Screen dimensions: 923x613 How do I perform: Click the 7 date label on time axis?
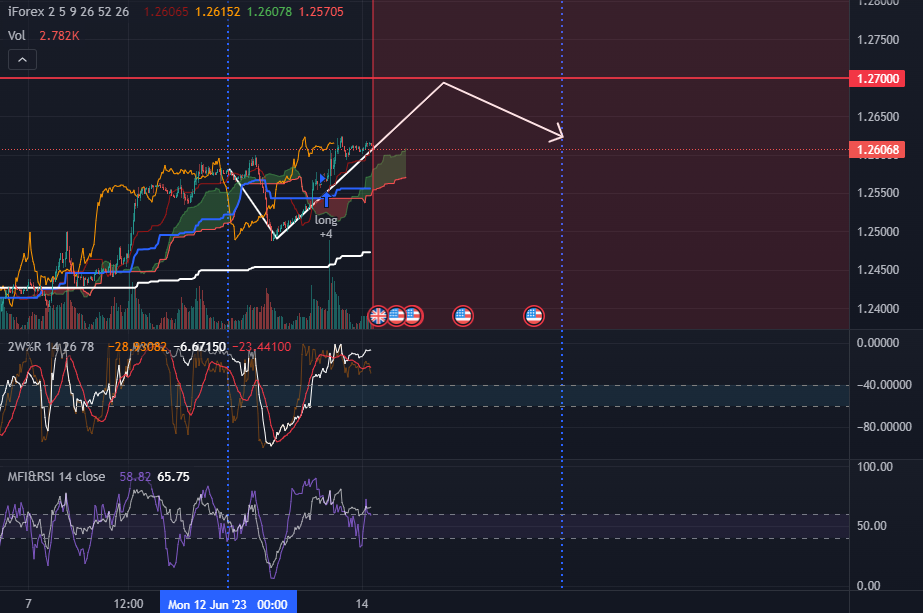[28, 604]
